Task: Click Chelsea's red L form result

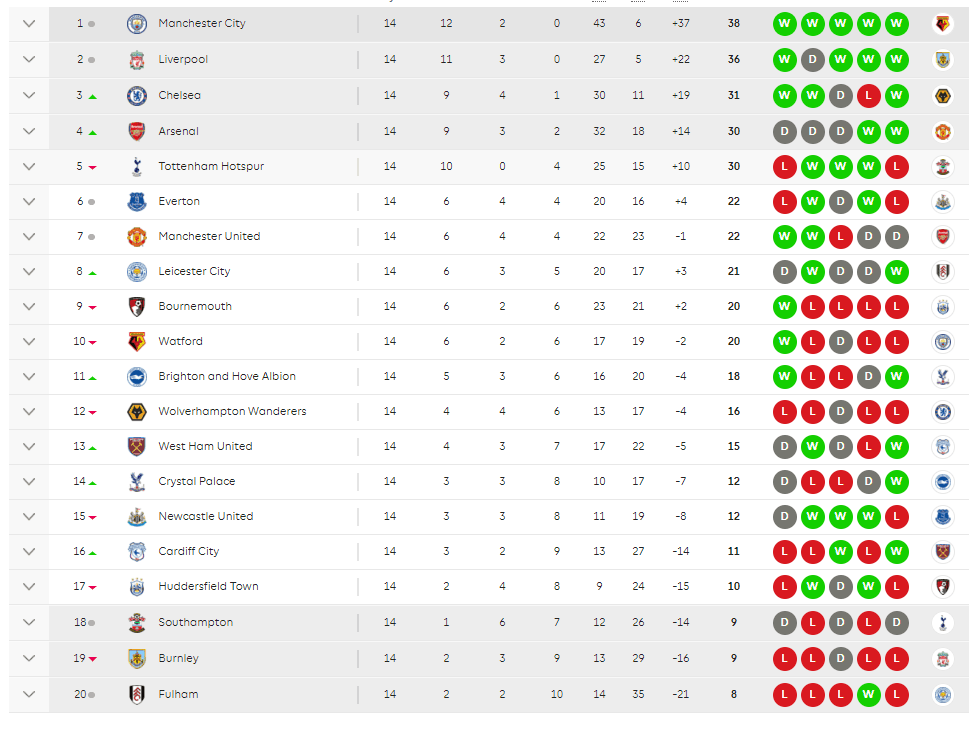Action: [868, 95]
